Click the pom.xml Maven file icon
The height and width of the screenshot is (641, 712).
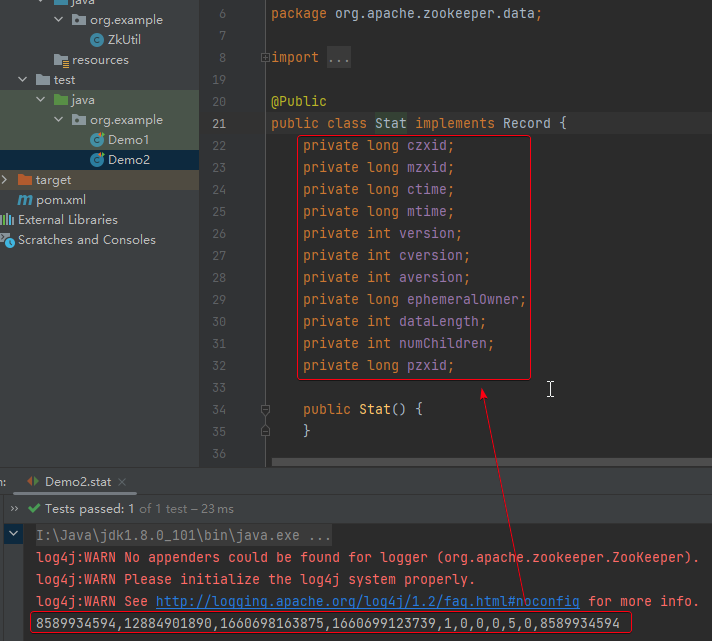pos(25,200)
